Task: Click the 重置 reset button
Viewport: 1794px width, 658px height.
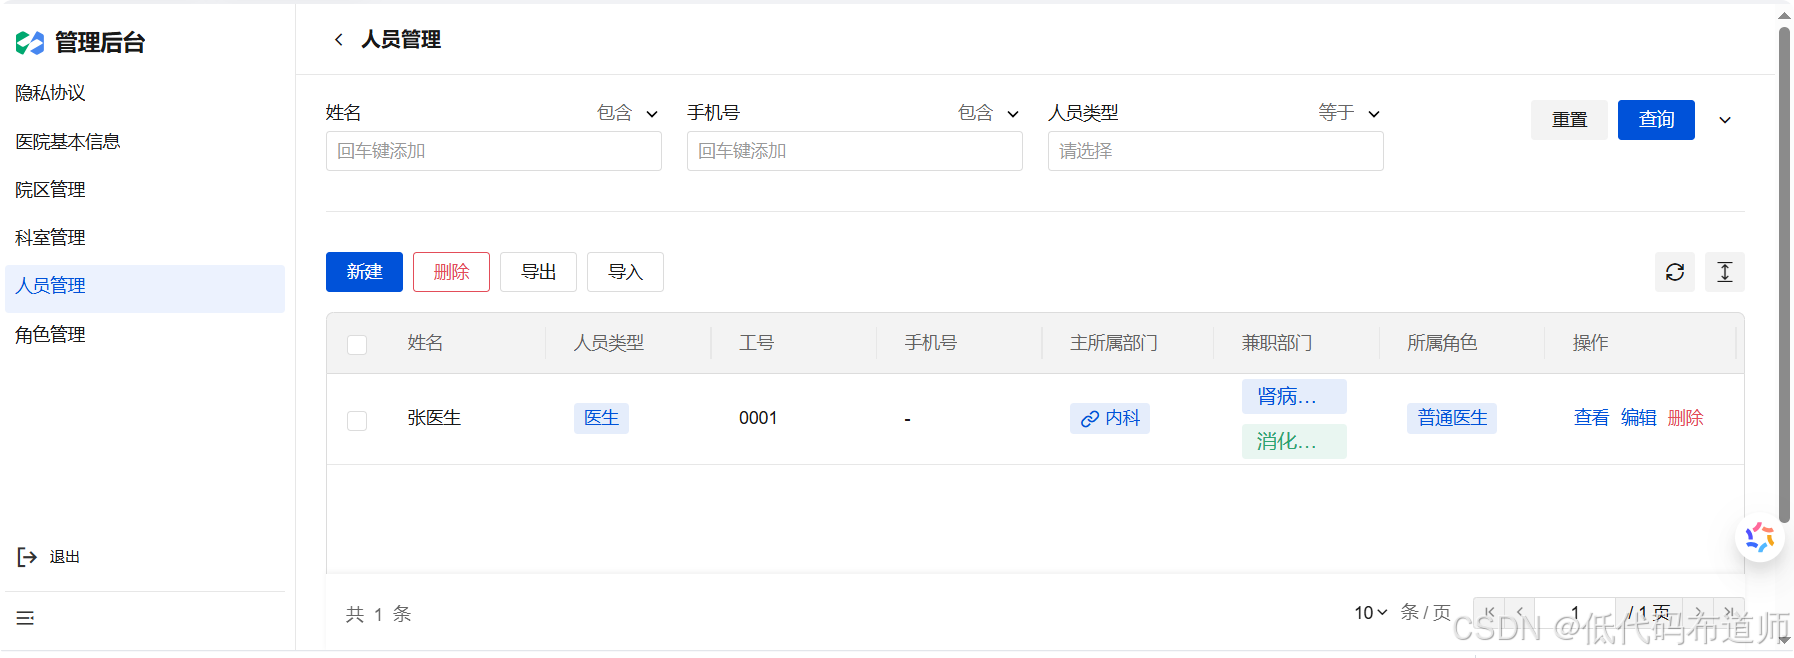Action: (x=1569, y=120)
